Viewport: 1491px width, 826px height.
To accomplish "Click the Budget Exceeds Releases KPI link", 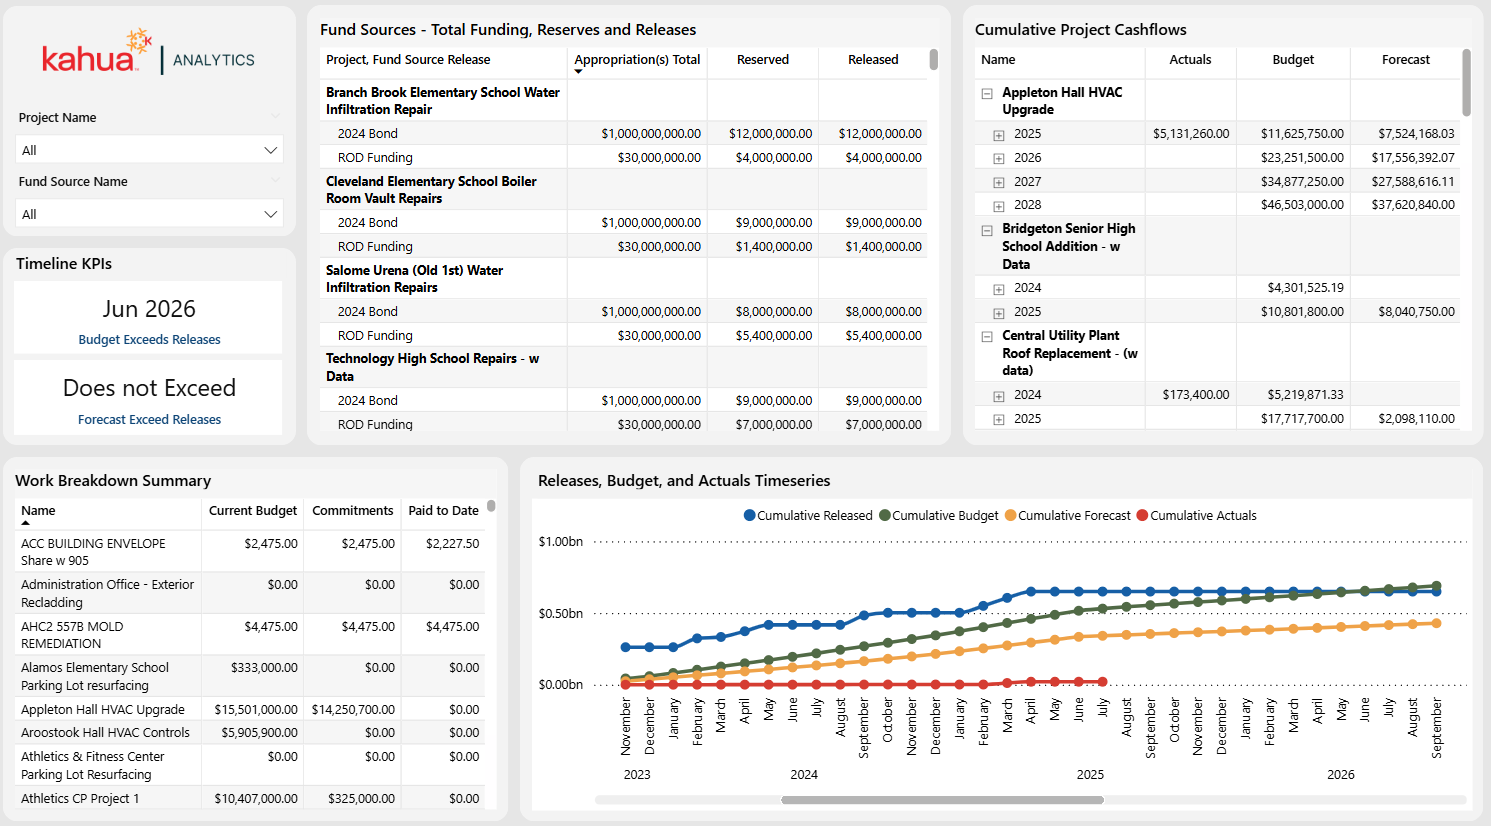I will 149,340.
